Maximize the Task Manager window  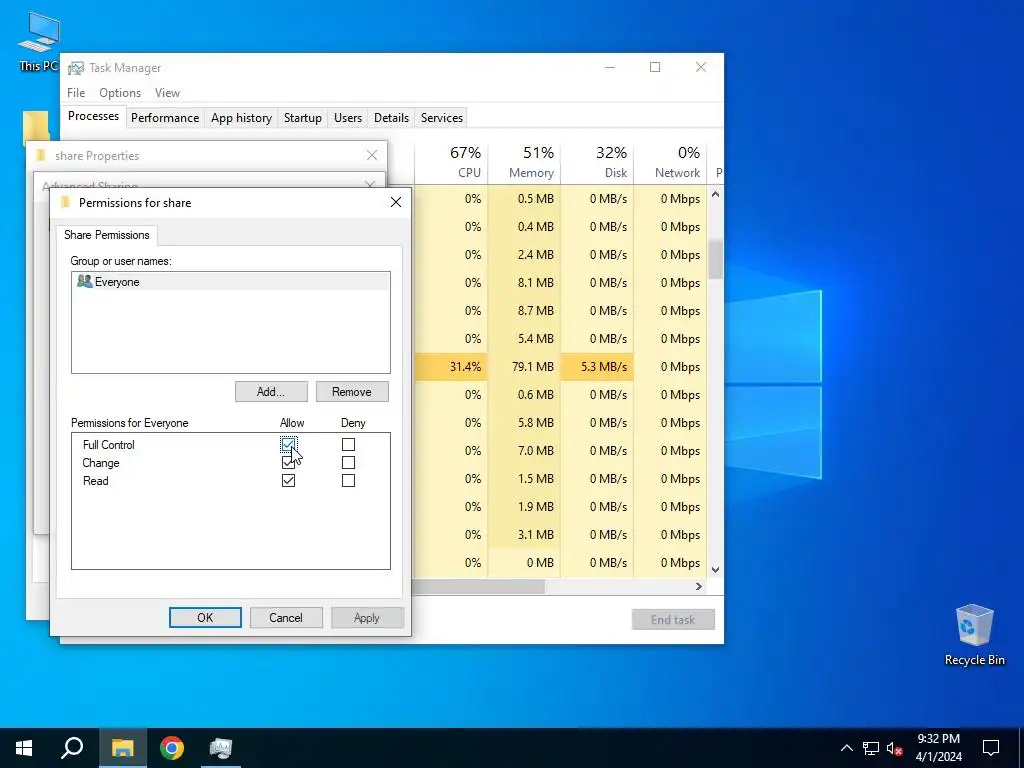coord(655,67)
